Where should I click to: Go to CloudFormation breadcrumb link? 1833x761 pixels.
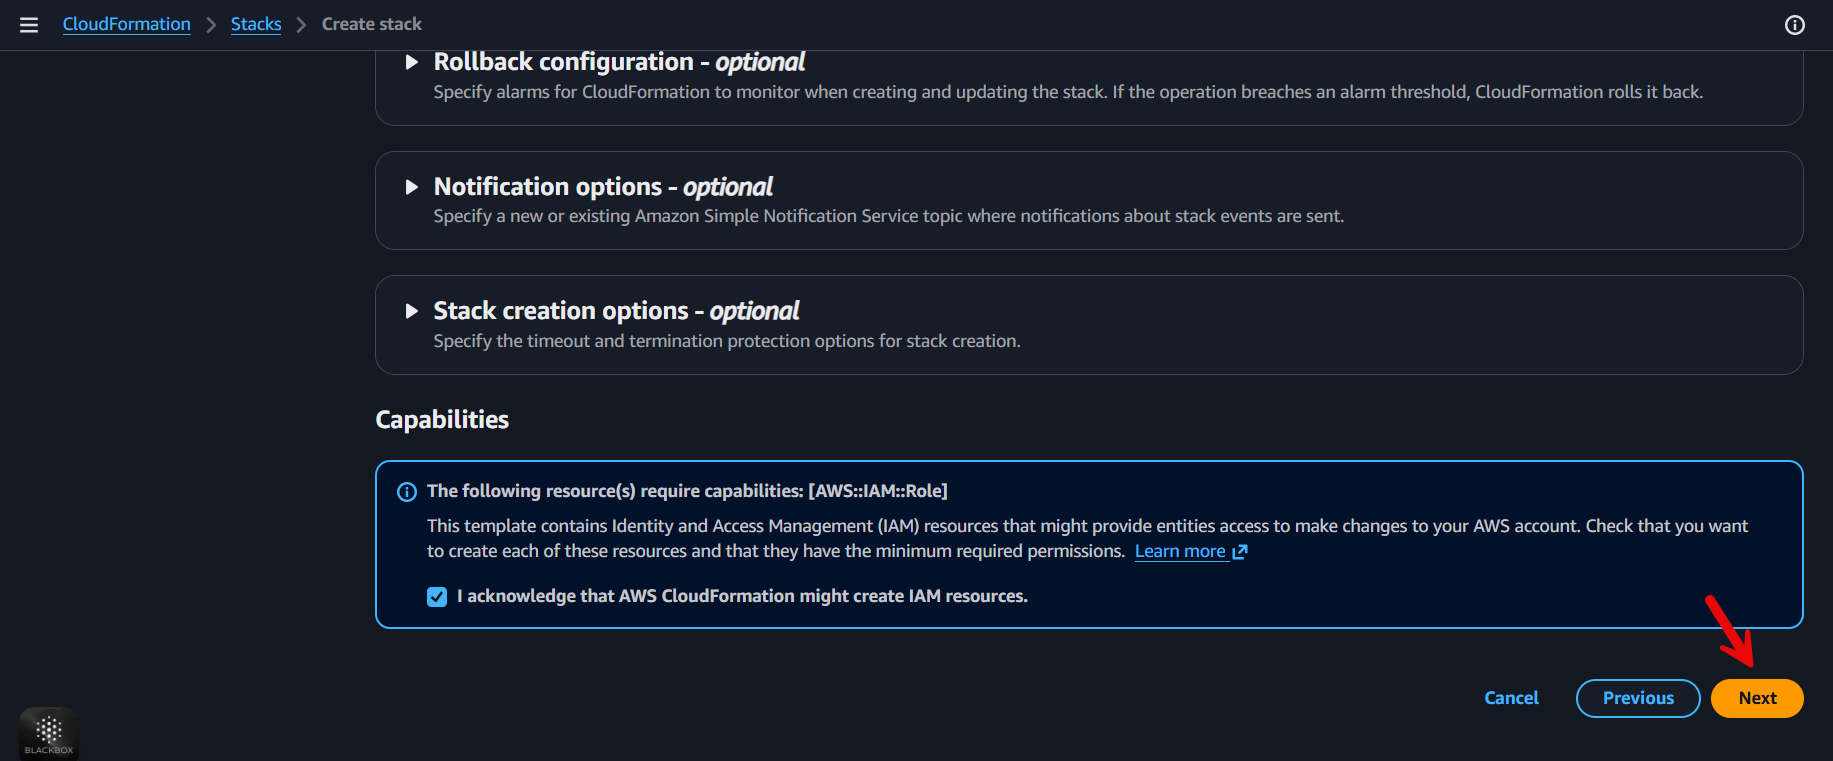(x=127, y=24)
